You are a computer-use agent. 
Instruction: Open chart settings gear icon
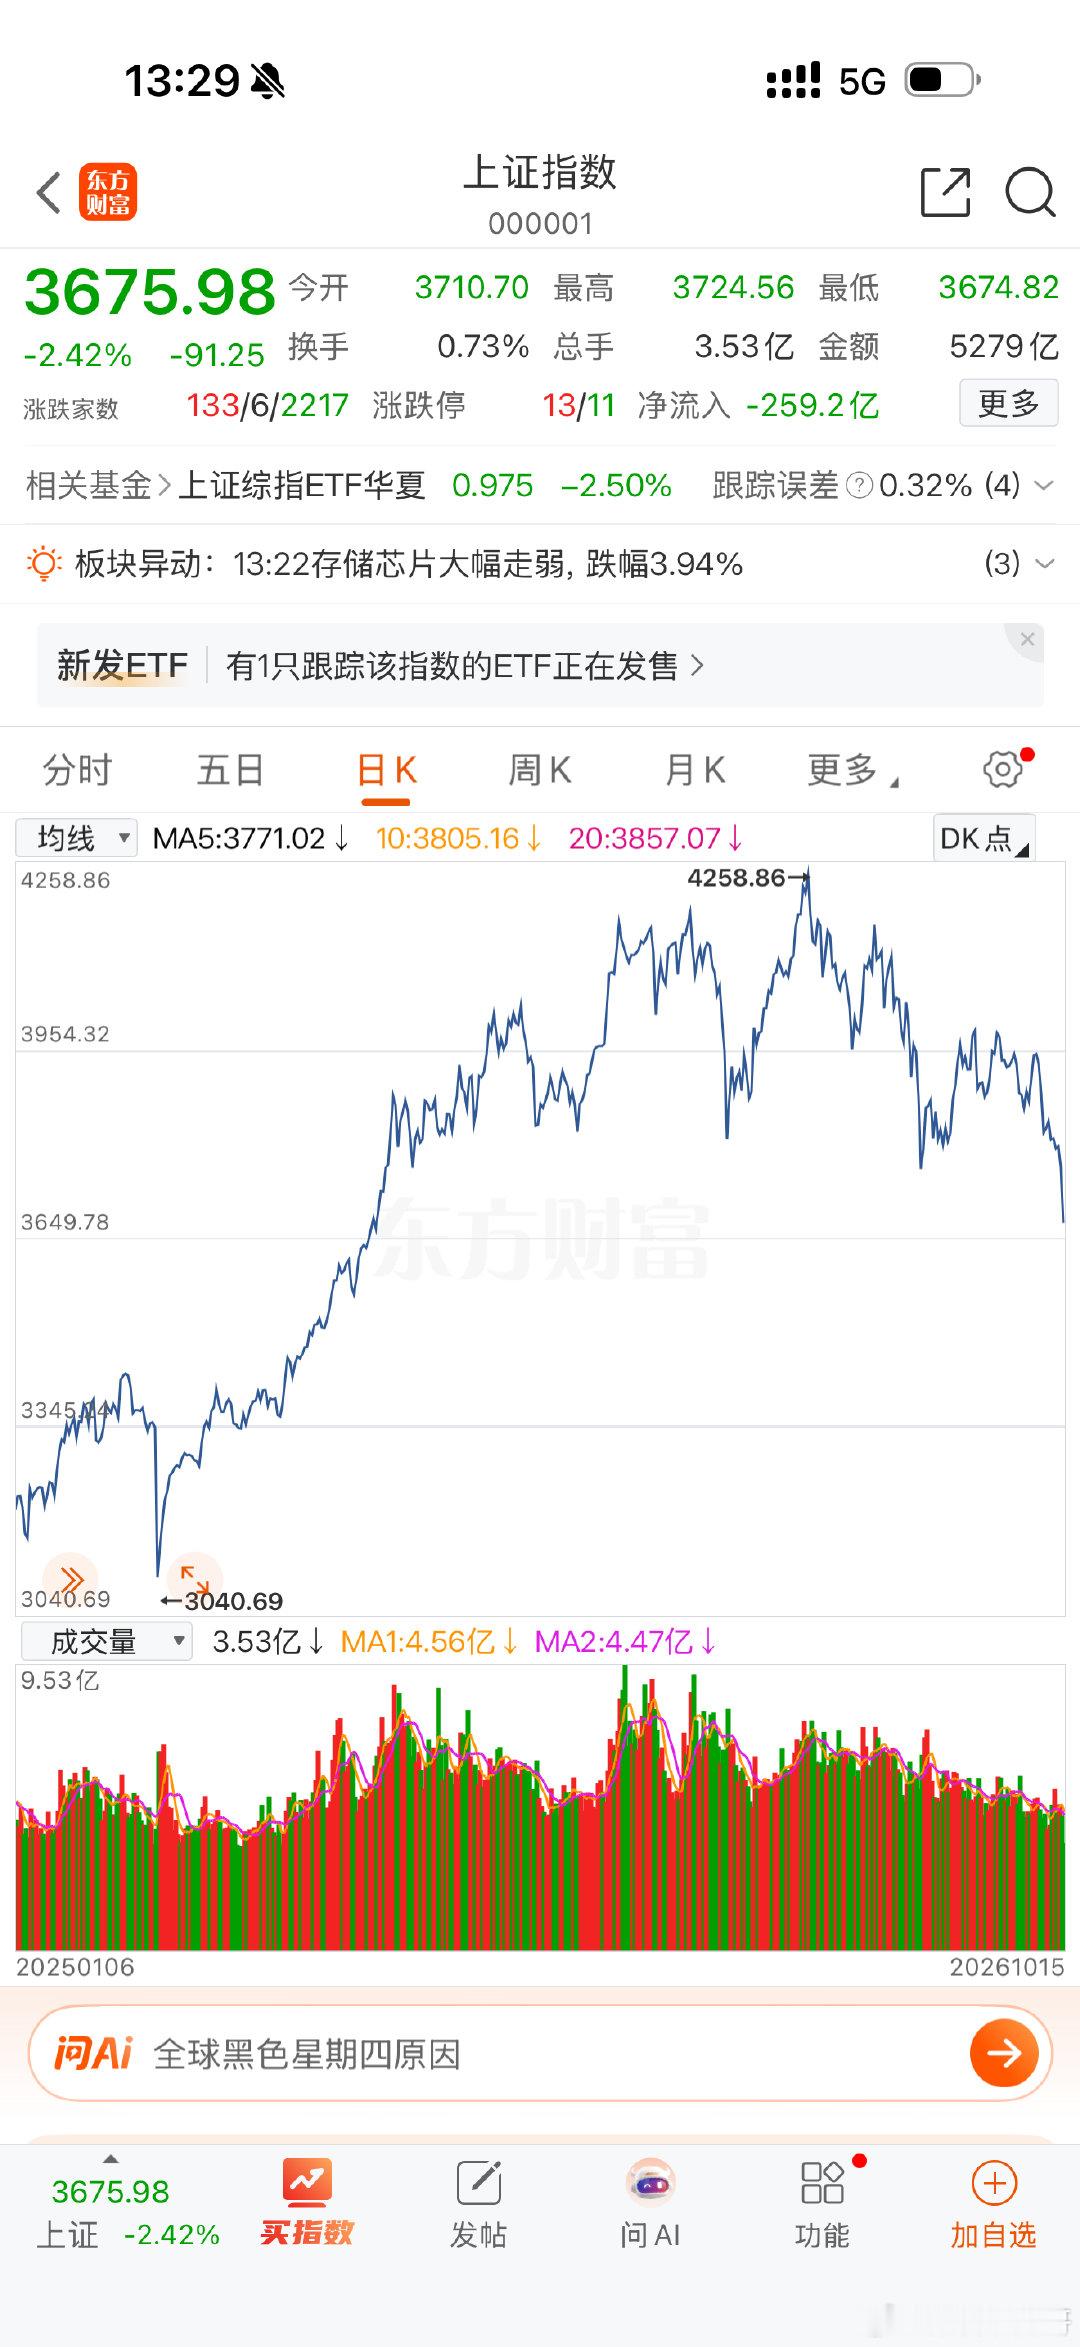(1003, 769)
